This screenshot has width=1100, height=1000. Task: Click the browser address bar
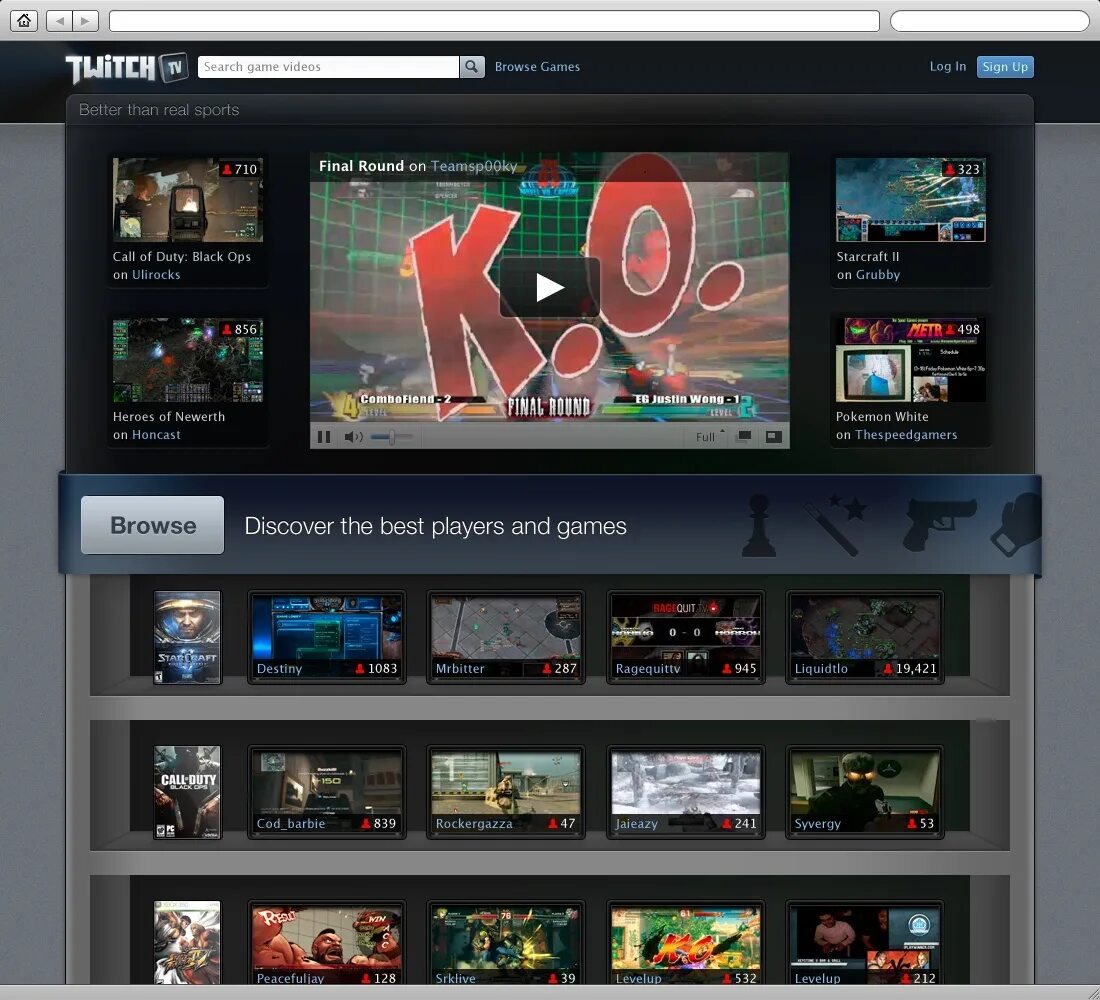(494, 21)
